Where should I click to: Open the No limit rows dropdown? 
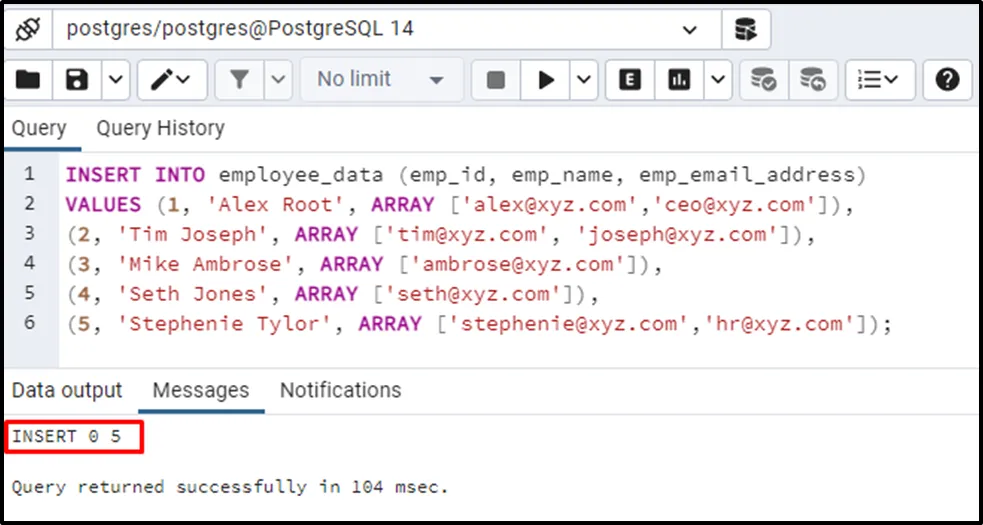(381, 80)
